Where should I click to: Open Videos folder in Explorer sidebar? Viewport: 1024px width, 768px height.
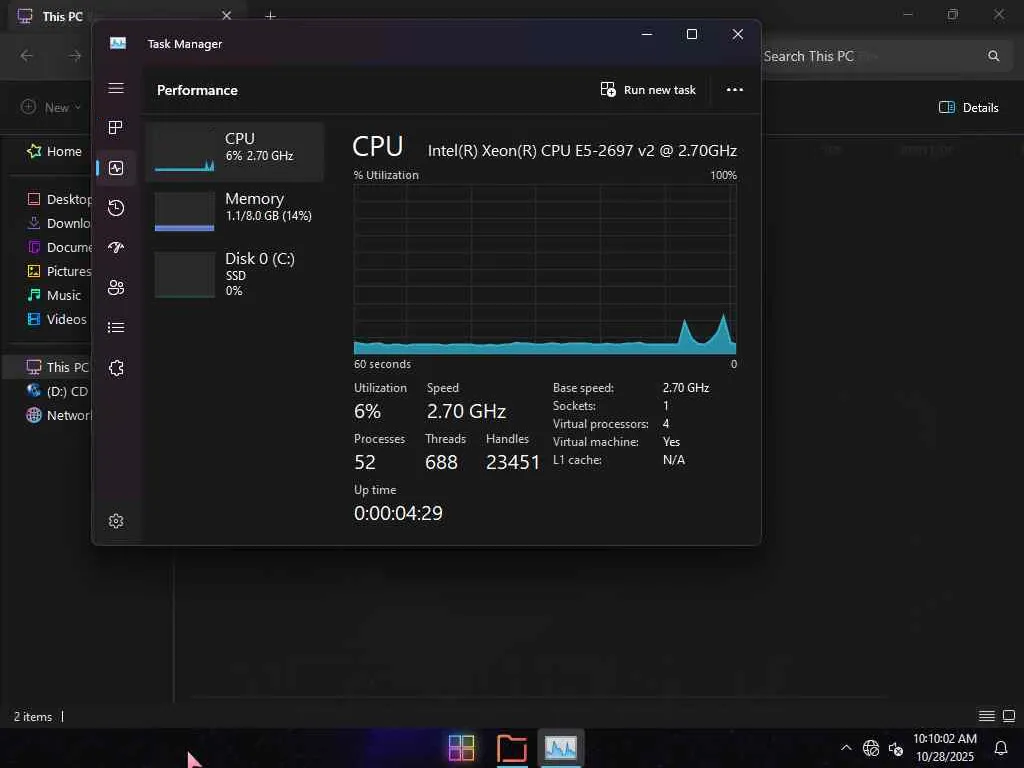tap(56, 319)
